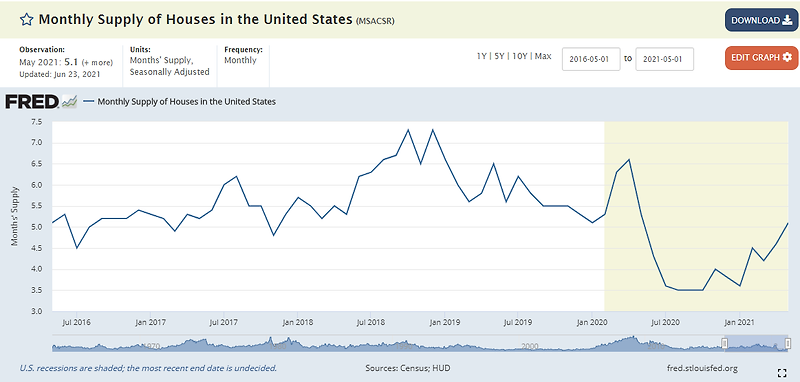Viewport: 800px width, 382px height.
Task: Click the right range slider handle
Action: point(788,343)
